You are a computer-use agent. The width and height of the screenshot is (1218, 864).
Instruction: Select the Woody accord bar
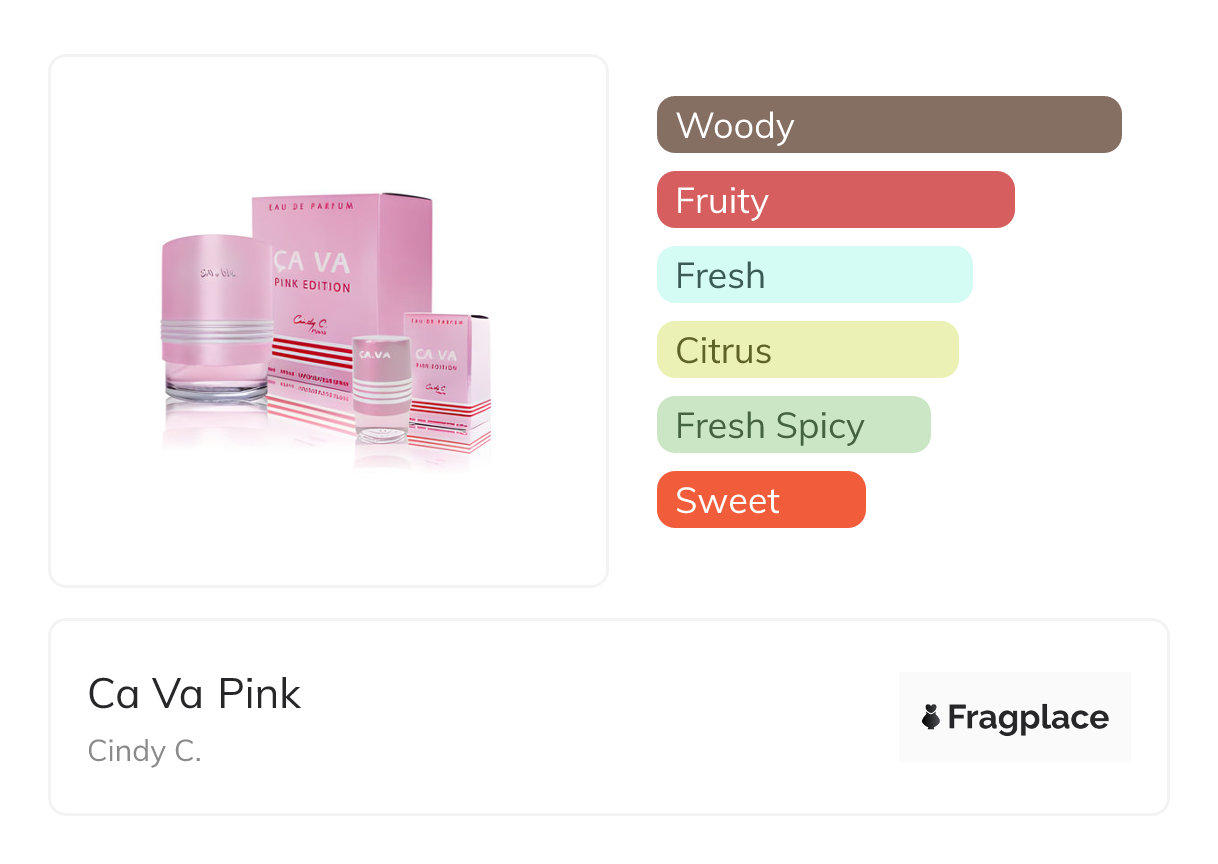[x=888, y=125]
